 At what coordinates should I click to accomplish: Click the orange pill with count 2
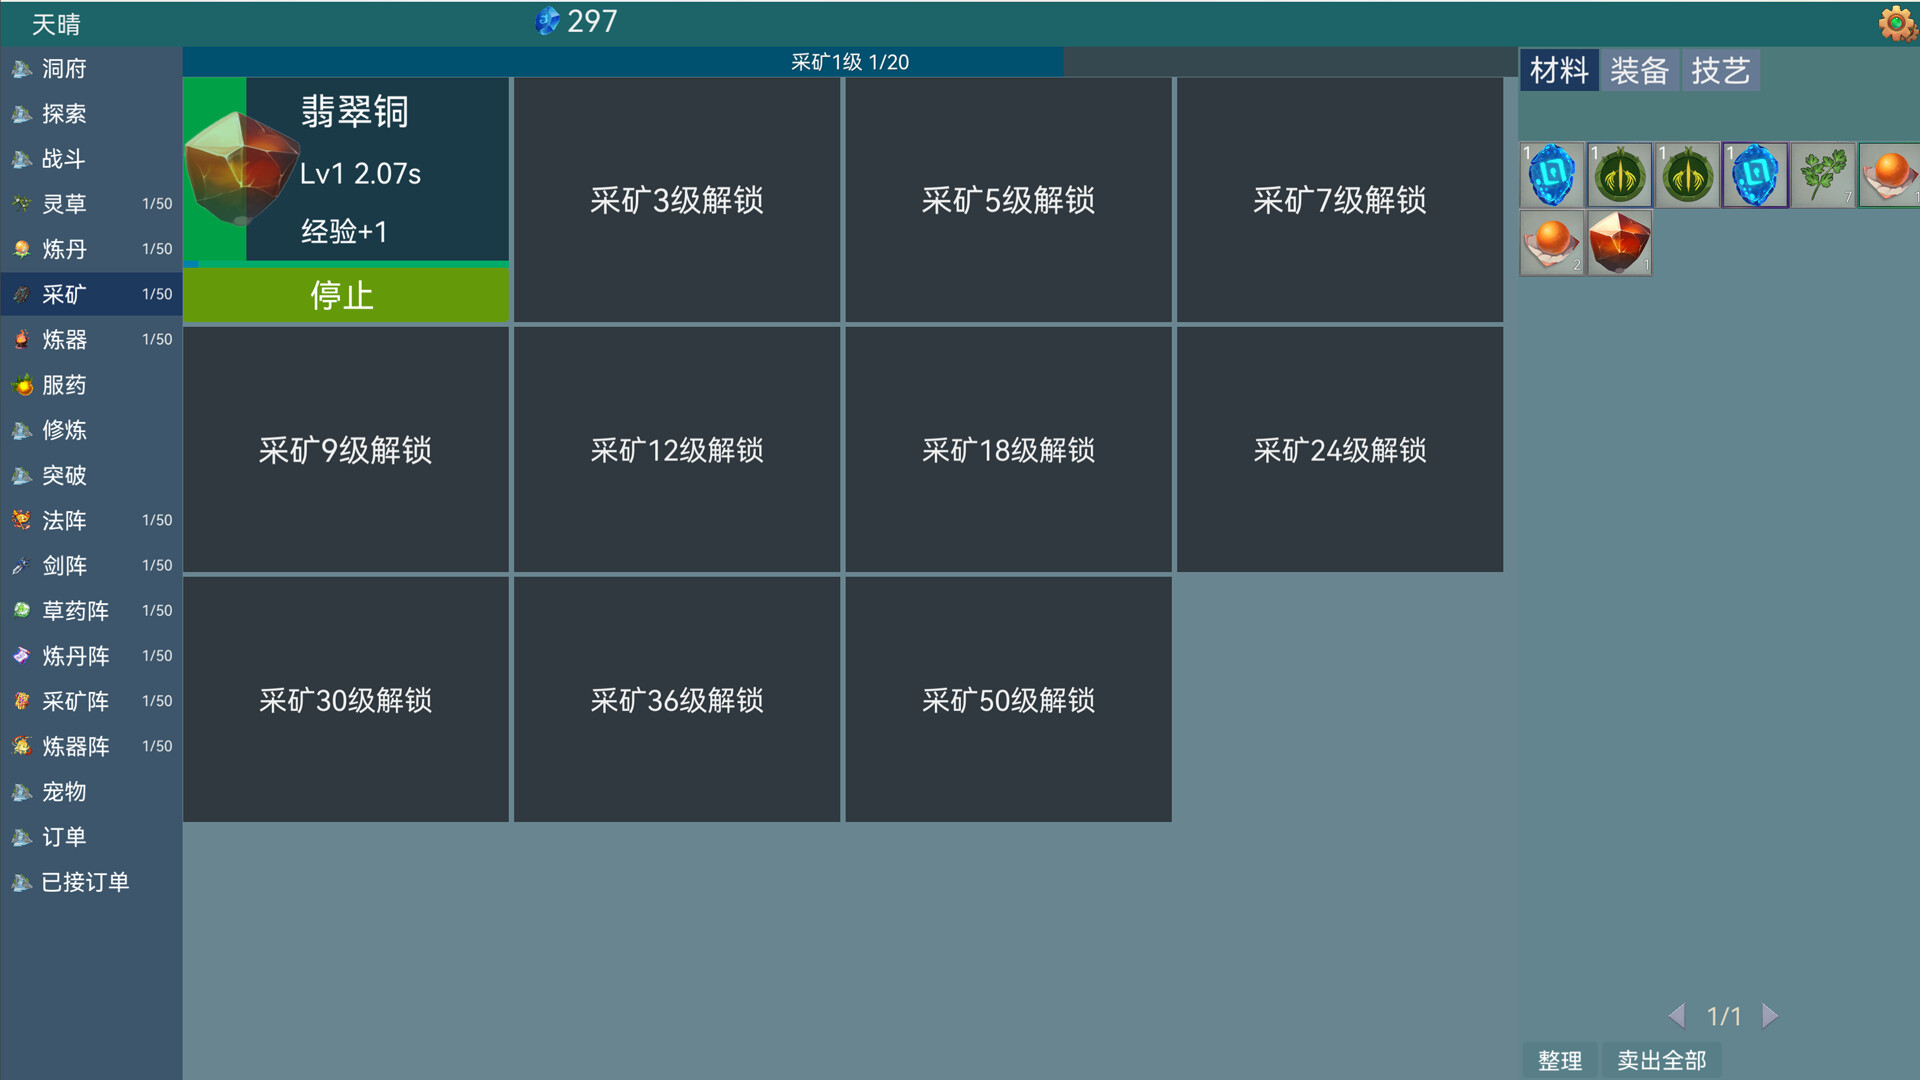point(1552,243)
